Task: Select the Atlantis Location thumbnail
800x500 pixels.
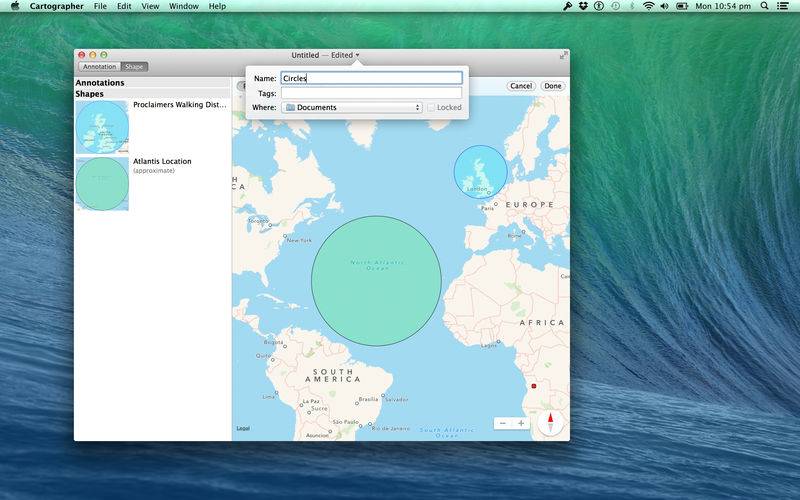Action: 102,184
